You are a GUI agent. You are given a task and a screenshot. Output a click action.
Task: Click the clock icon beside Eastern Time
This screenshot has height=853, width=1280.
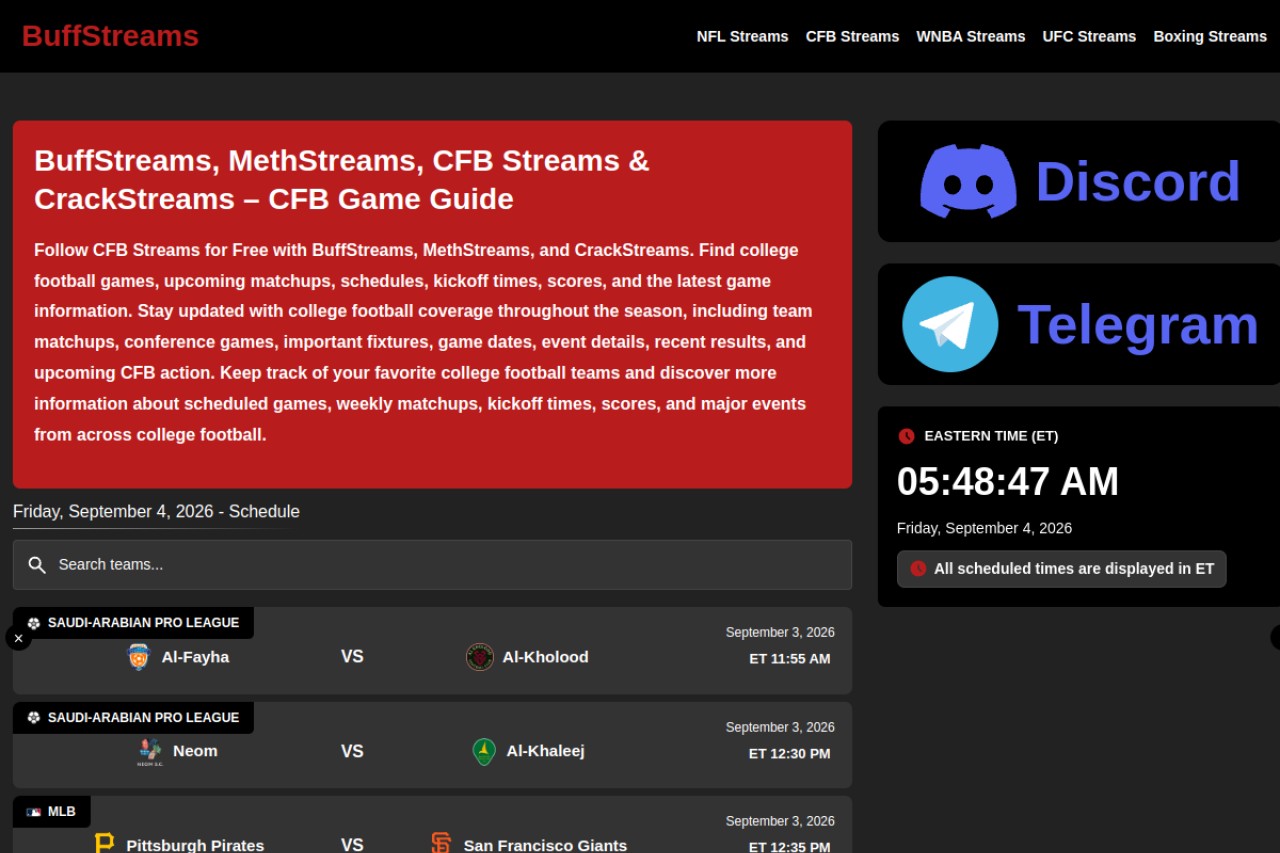tap(907, 436)
